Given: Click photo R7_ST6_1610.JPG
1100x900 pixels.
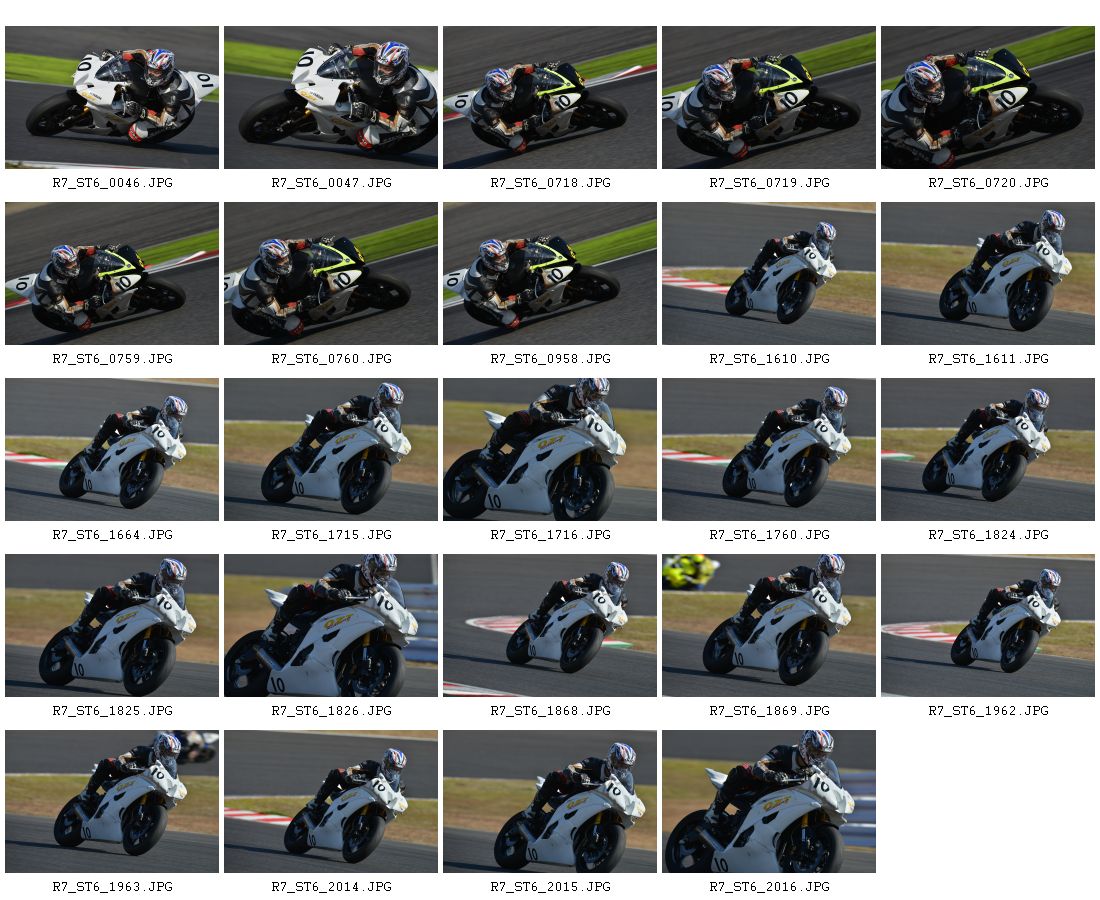Looking at the screenshot, I should 768,274.
